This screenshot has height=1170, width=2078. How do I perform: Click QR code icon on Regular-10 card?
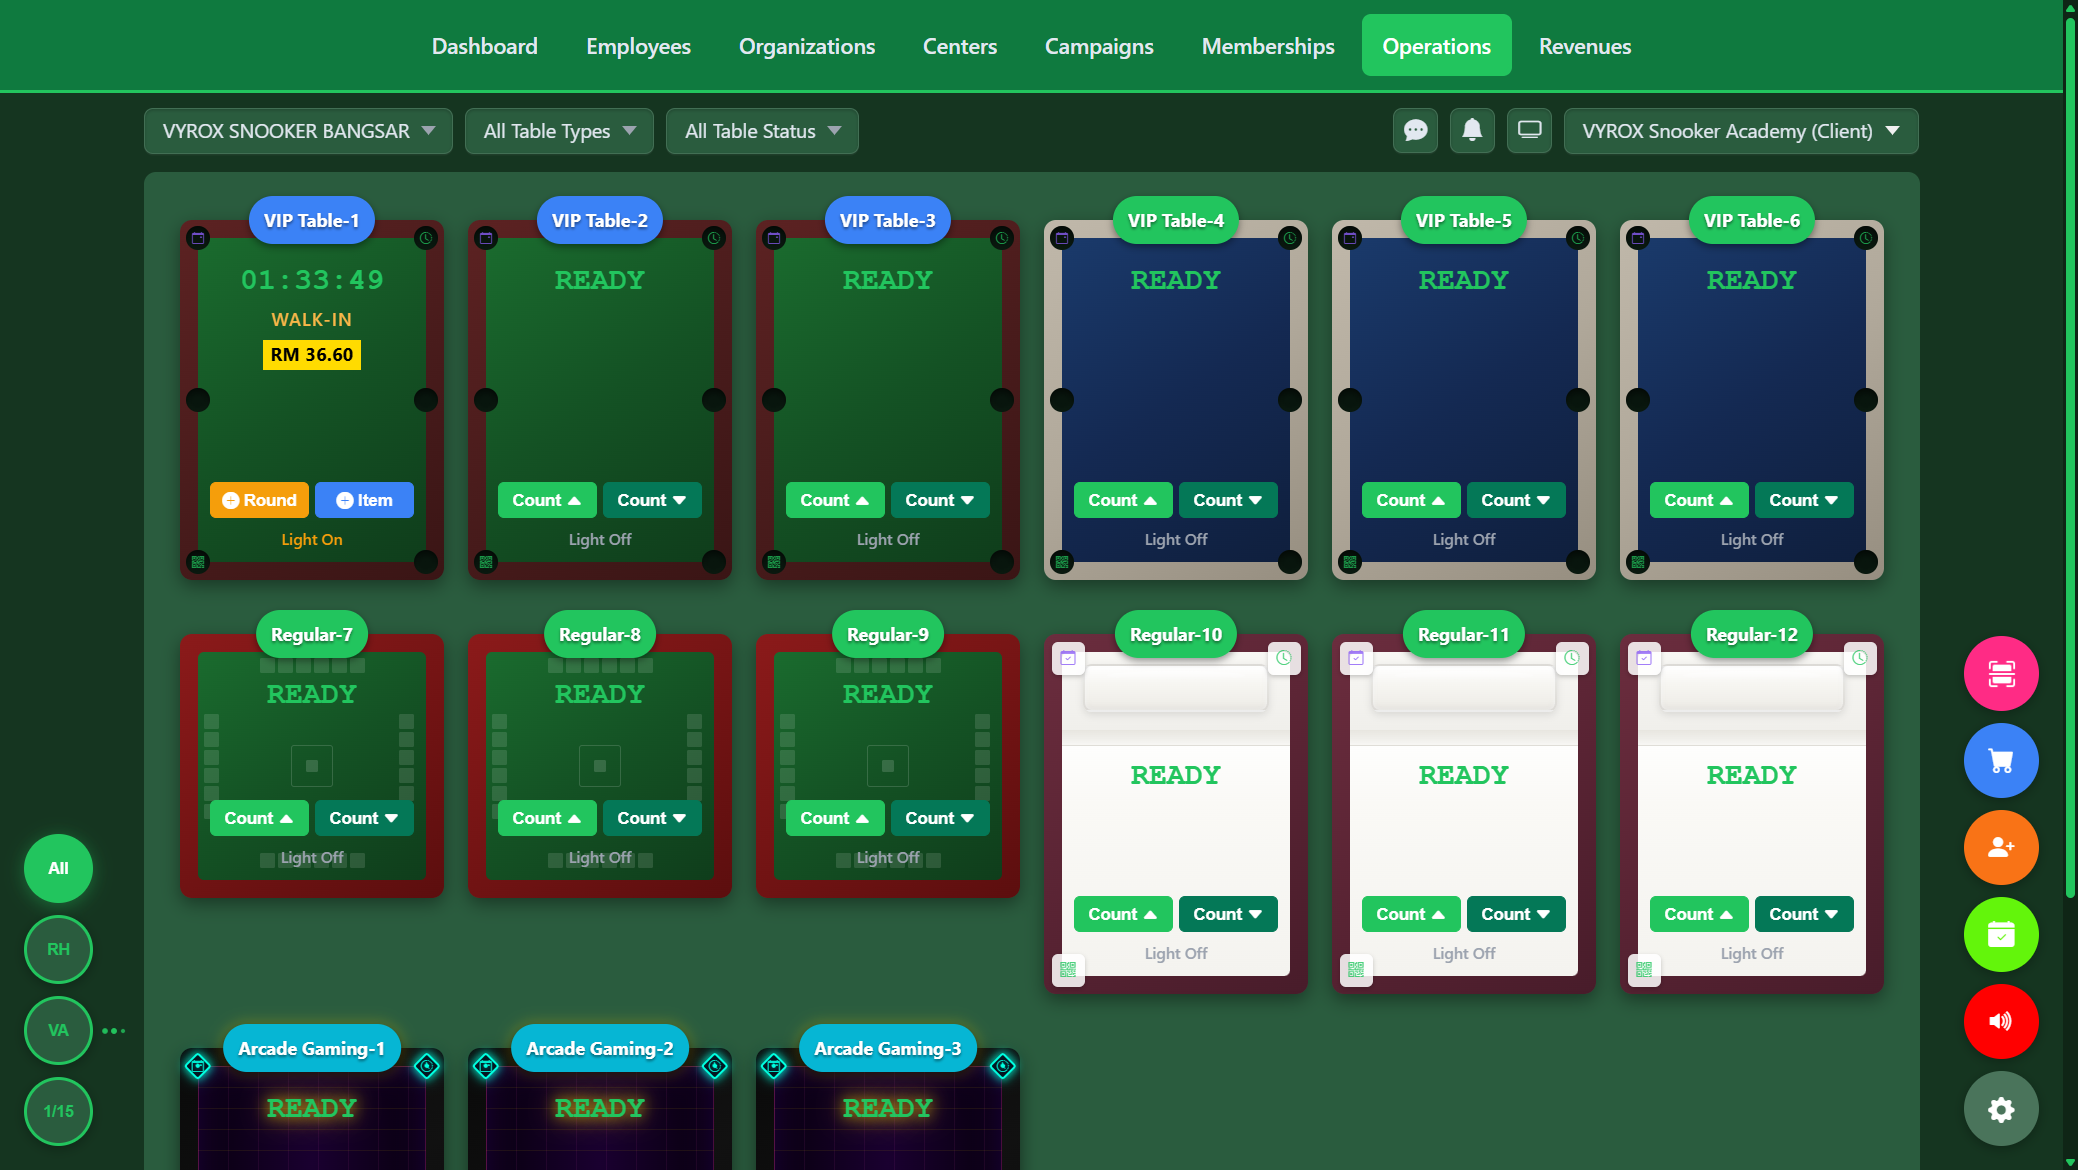tap(1068, 969)
